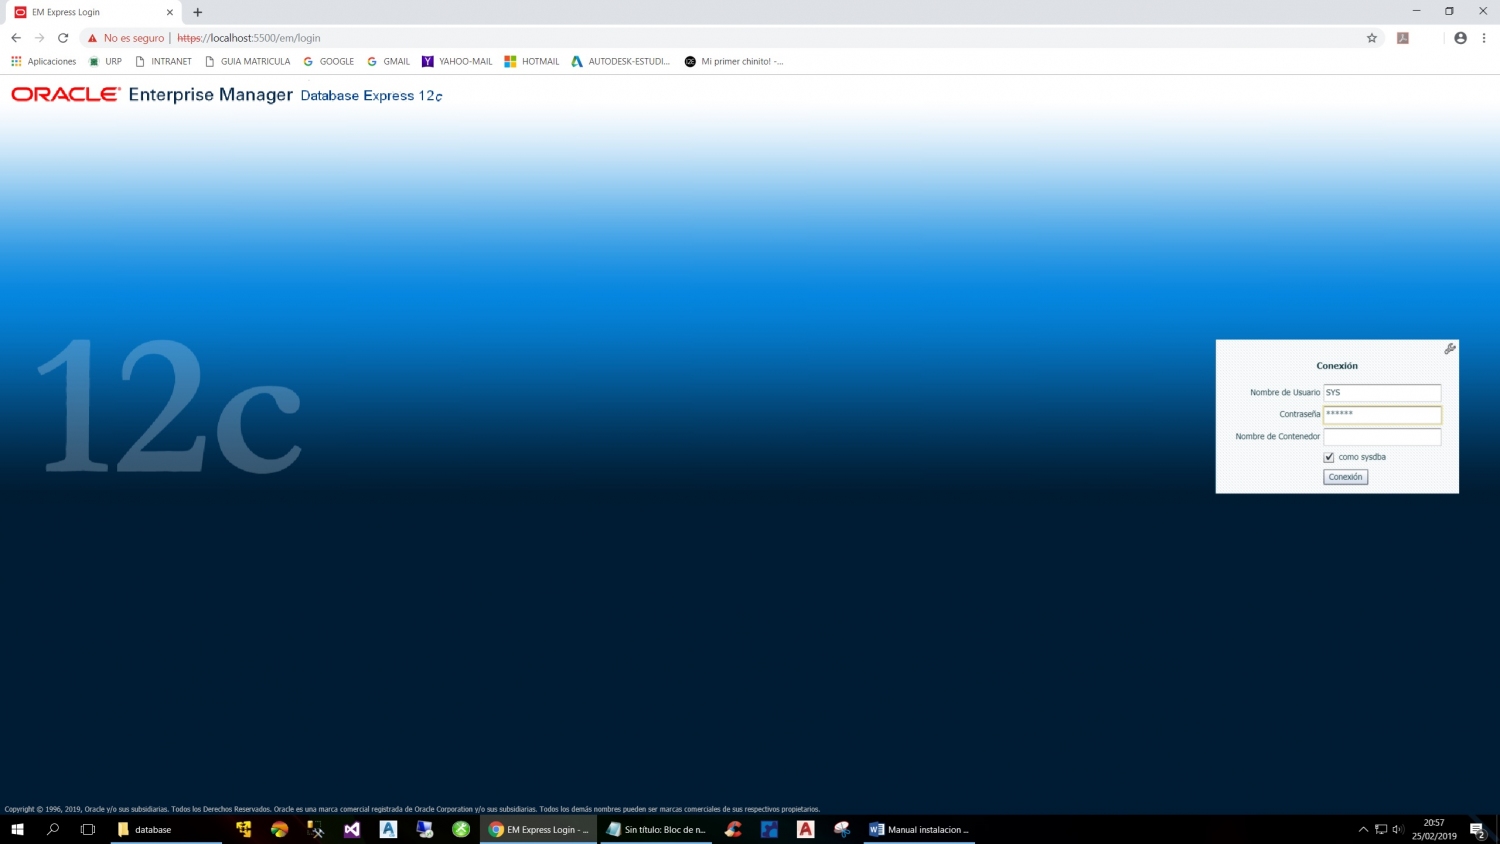Viewport: 1500px width, 844px height.
Task: Open Task View on the taskbar
Action: click(x=88, y=829)
